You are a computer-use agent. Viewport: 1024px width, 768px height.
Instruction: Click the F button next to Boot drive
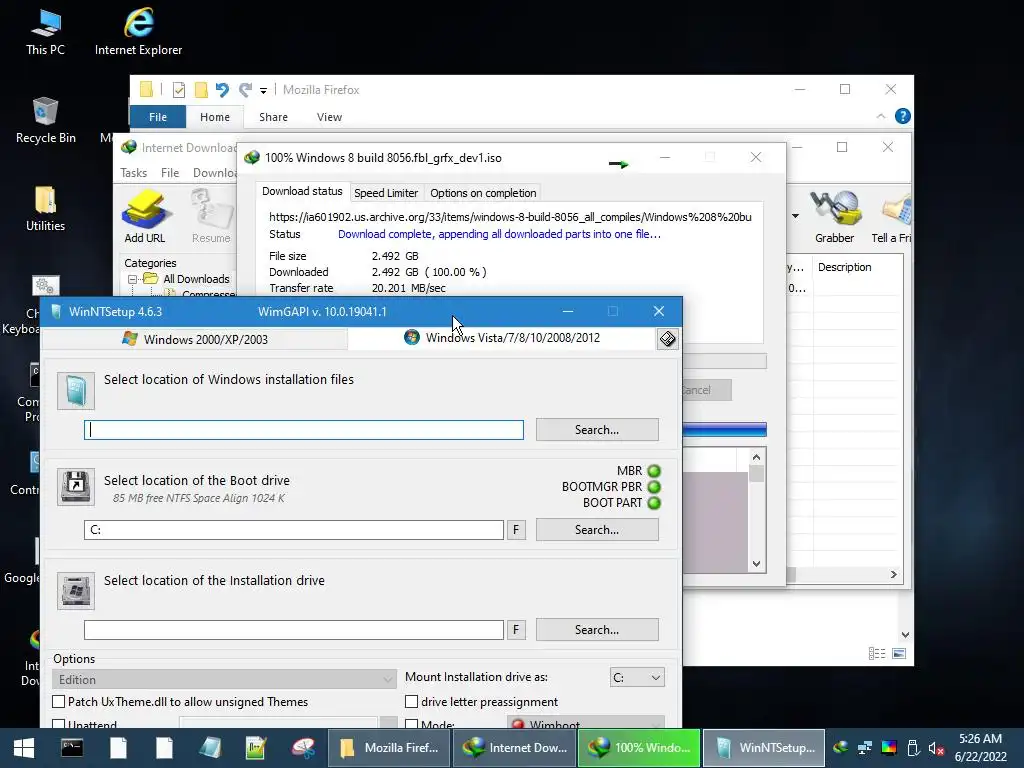pyautogui.click(x=516, y=530)
